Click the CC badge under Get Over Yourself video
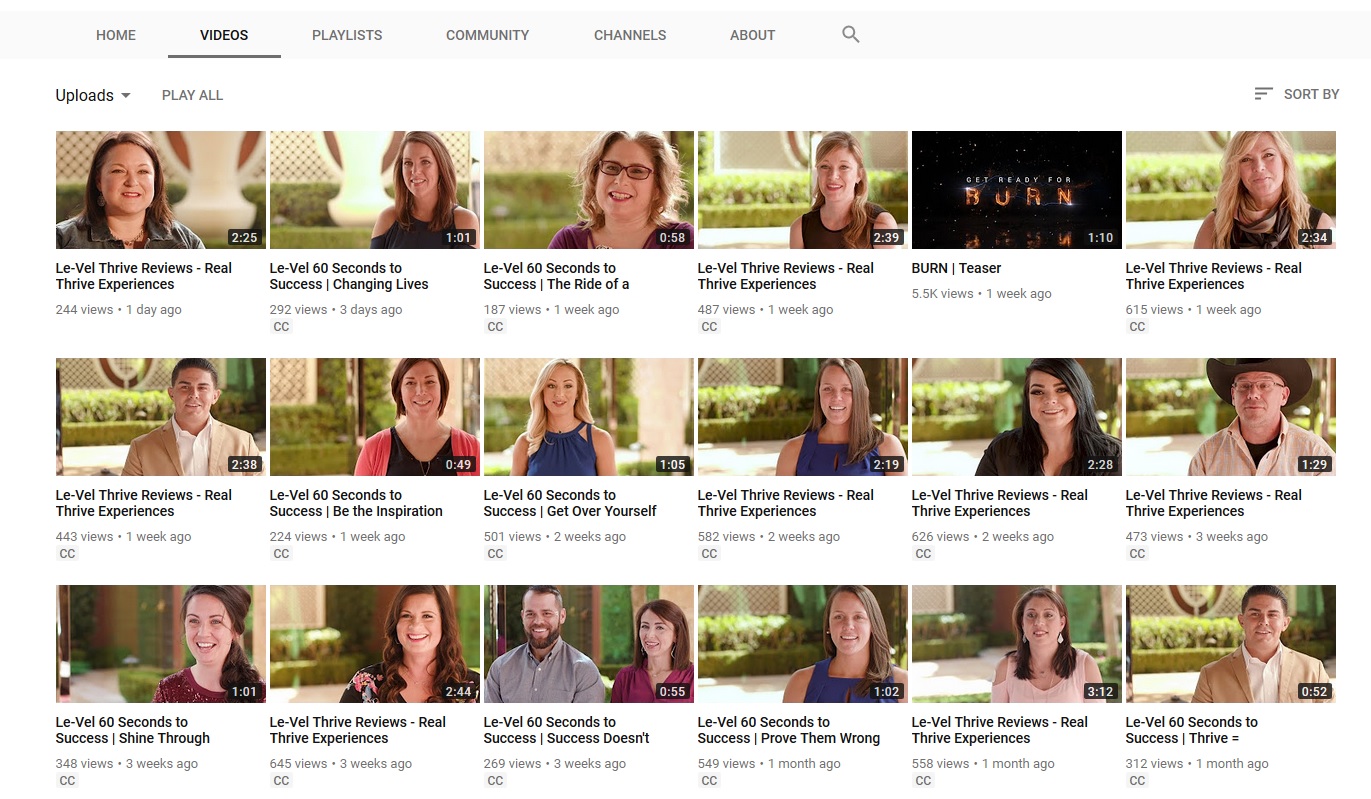Screen dimensions: 1371x799 click(x=495, y=554)
